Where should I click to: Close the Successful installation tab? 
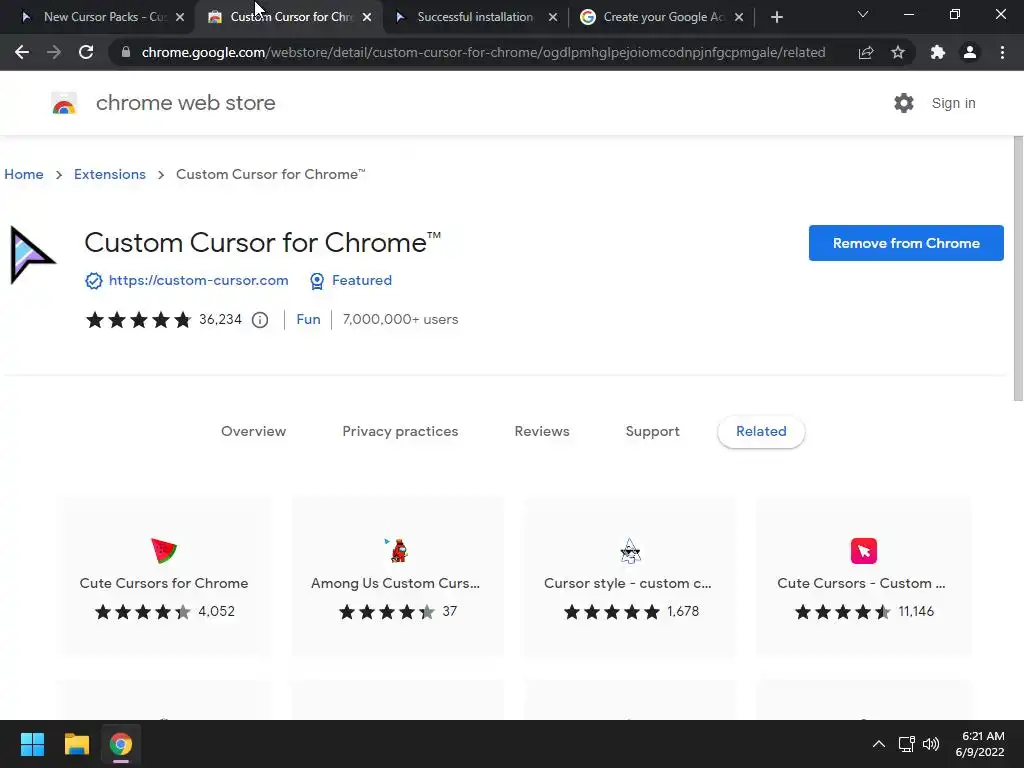click(553, 17)
